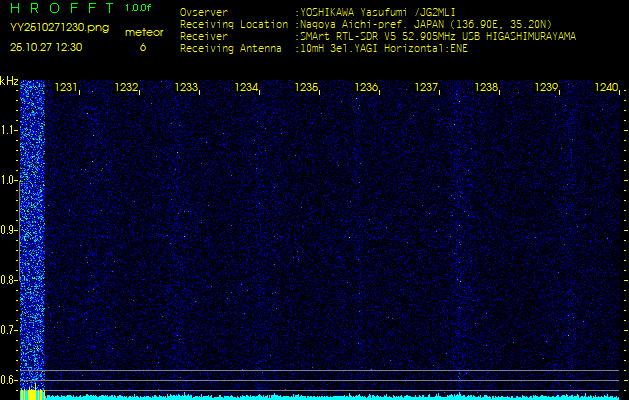Select the 1234 time marker

tap(247, 88)
